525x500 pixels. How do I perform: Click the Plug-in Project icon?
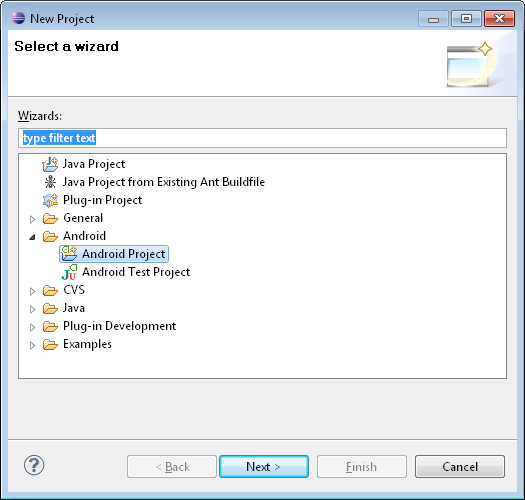click(50, 200)
